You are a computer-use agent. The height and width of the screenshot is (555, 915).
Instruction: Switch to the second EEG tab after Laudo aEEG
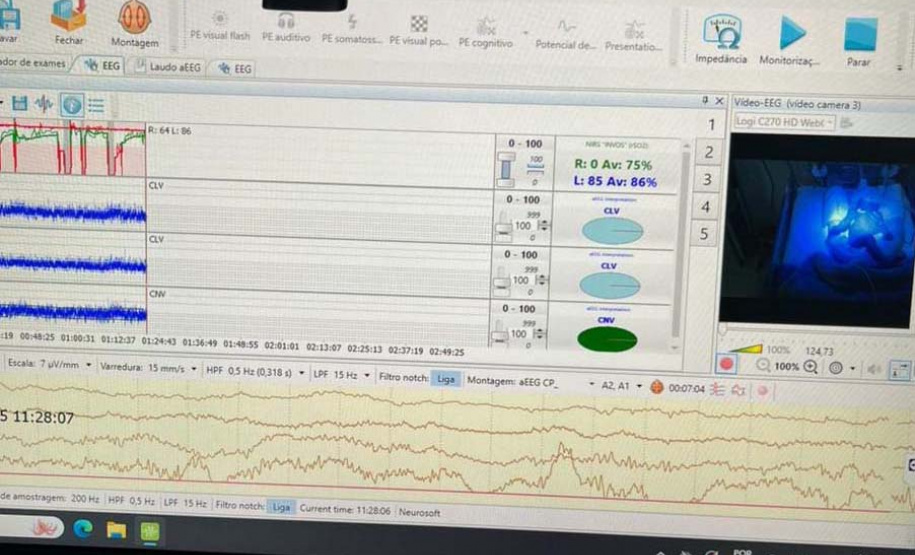point(235,68)
